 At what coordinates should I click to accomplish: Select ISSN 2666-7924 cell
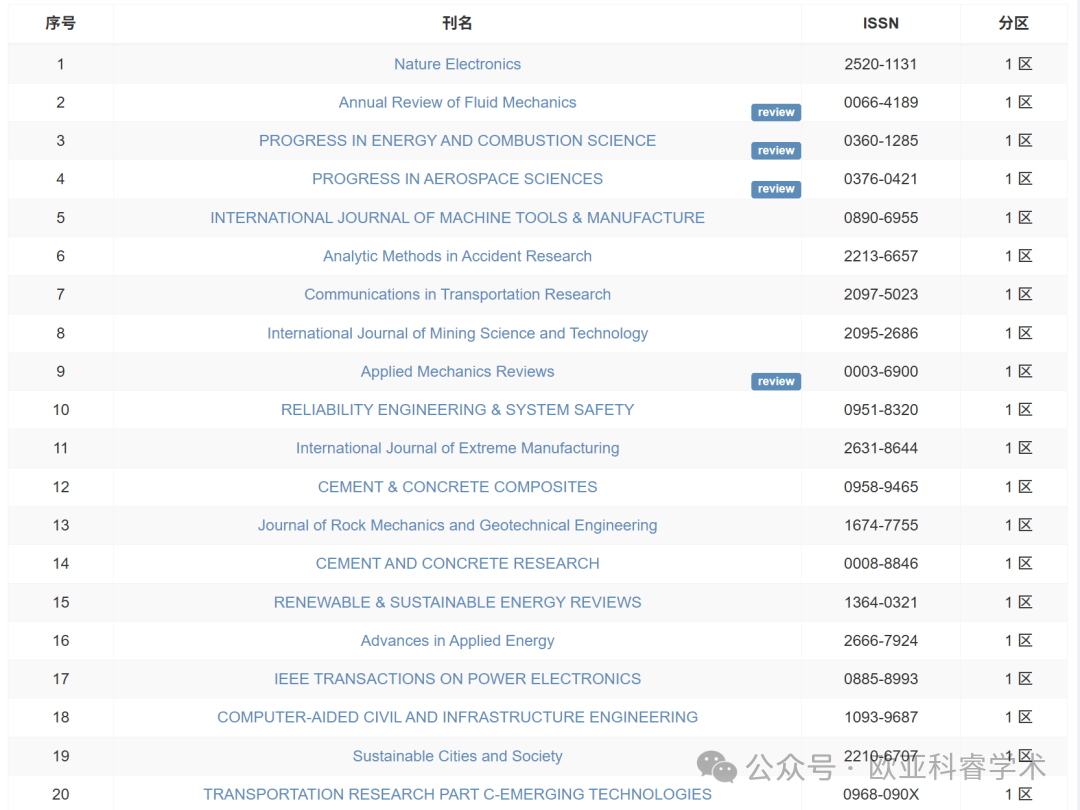coord(881,641)
